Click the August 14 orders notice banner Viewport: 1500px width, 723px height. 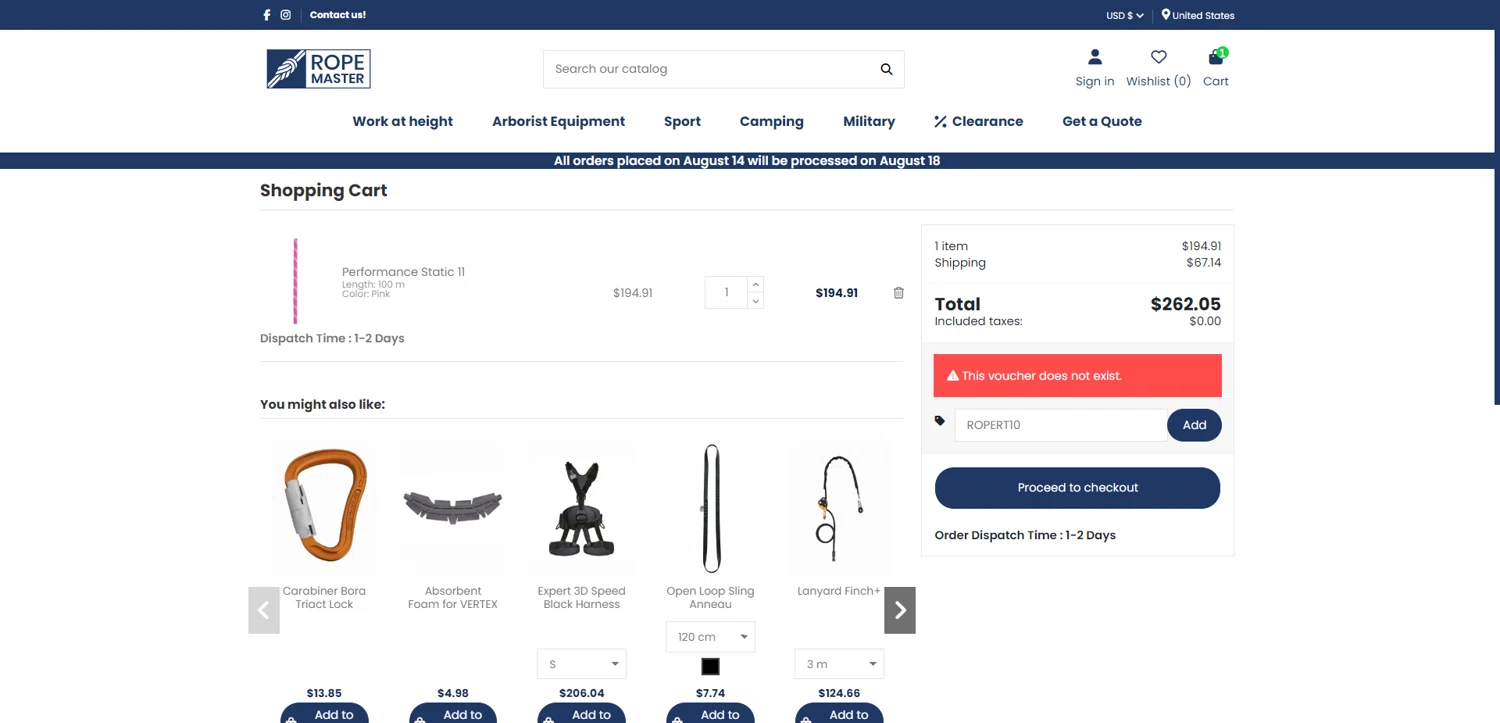[x=747, y=161]
